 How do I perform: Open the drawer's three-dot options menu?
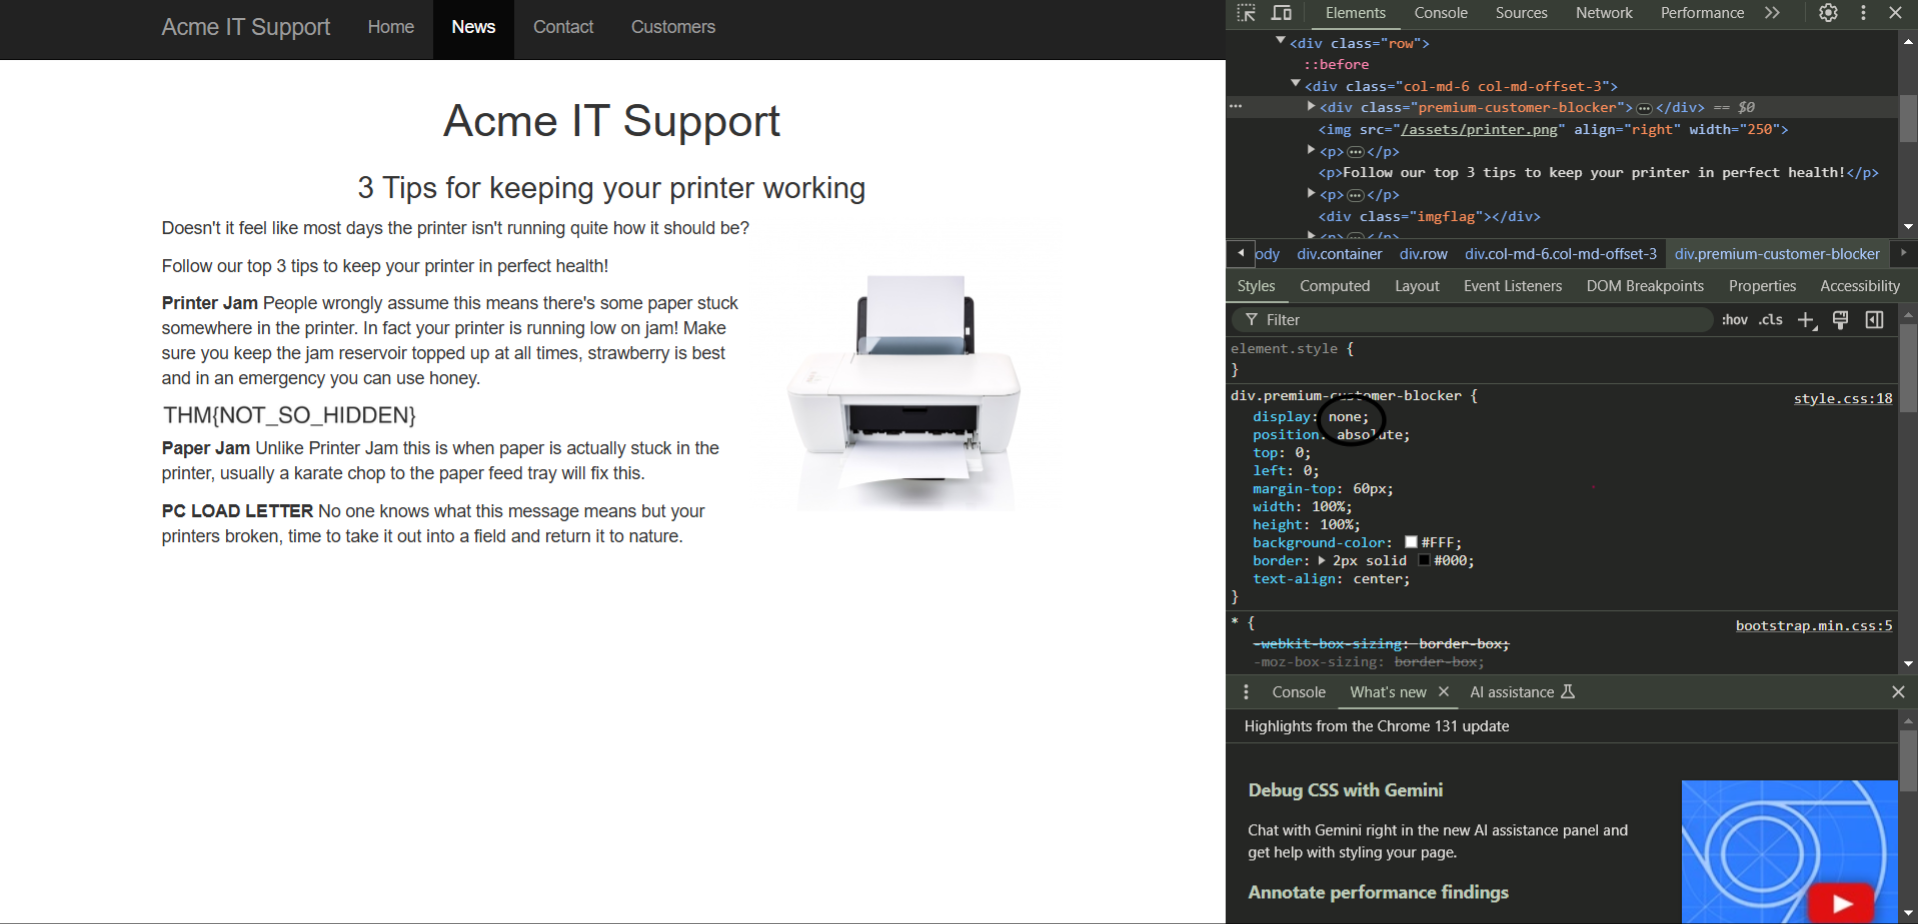pyautogui.click(x=1246, y=692)
